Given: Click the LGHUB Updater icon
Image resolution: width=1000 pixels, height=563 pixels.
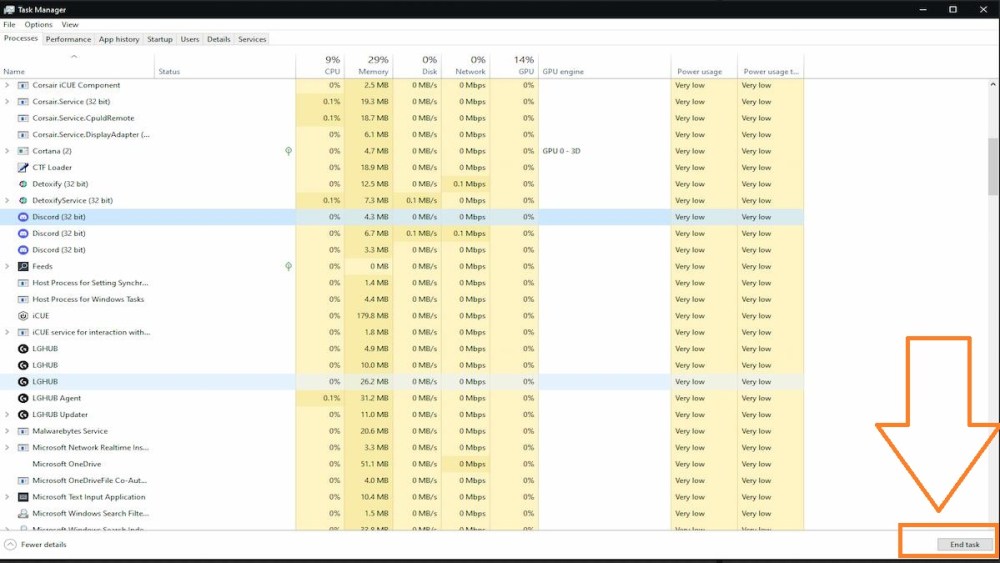Looking at the screenshot, I should 23,415.
